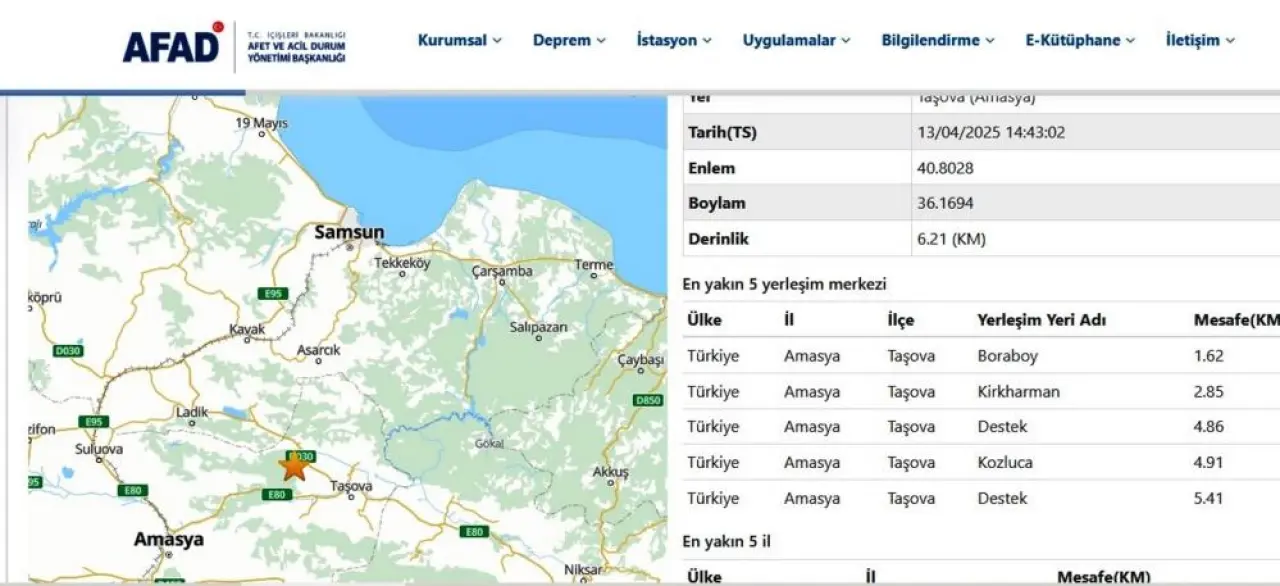Click the Yerleşim Yeri Adı column header

click(x=1041, y=320)
